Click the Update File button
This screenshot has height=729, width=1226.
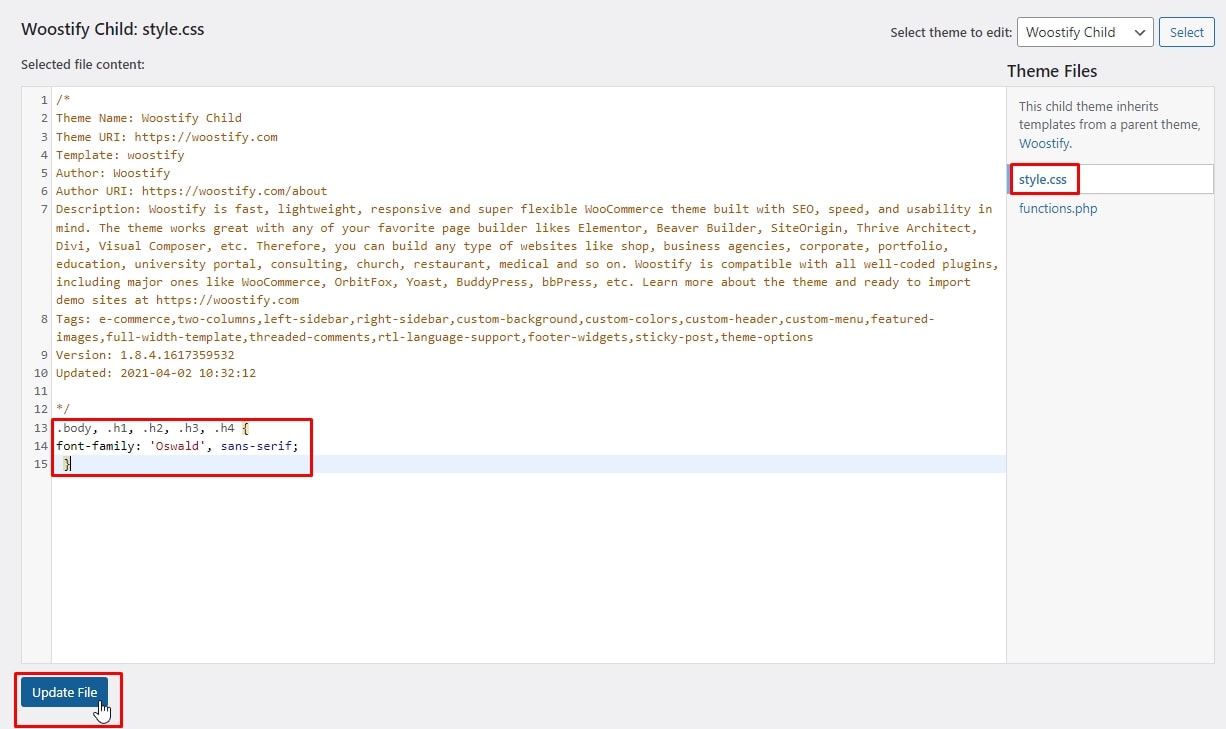[64, 692]
